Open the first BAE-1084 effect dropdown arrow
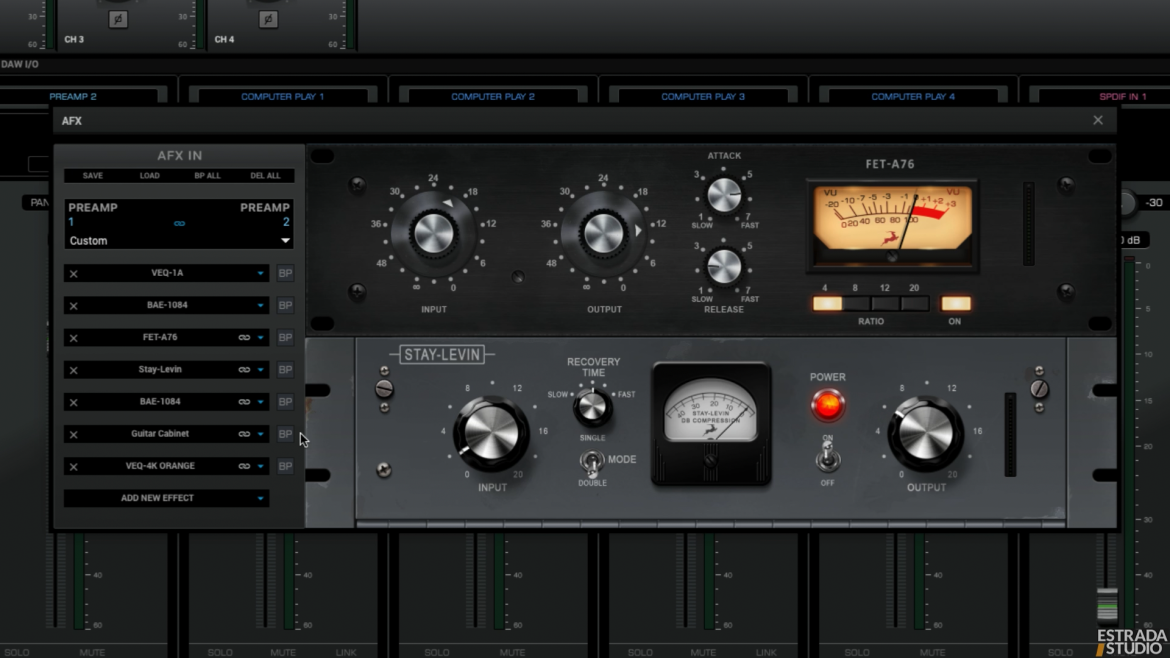Image resolution: width=1170 pixels, height=658 pixels. coord(260,306)
